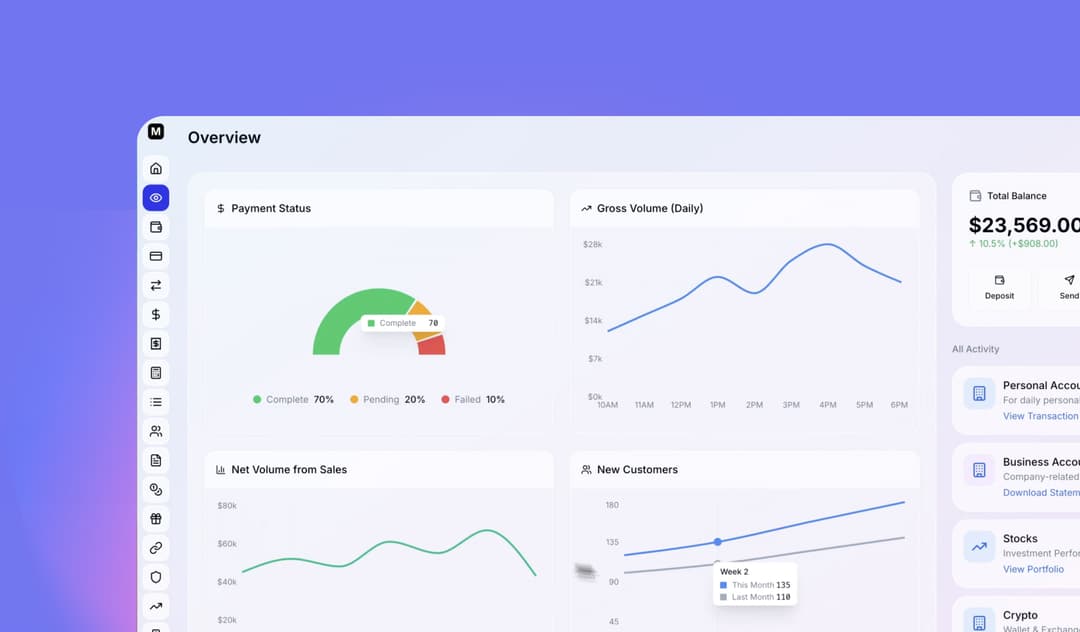Select the Home icon in the sidebar

pyautogui.click(x=155, y=168)
